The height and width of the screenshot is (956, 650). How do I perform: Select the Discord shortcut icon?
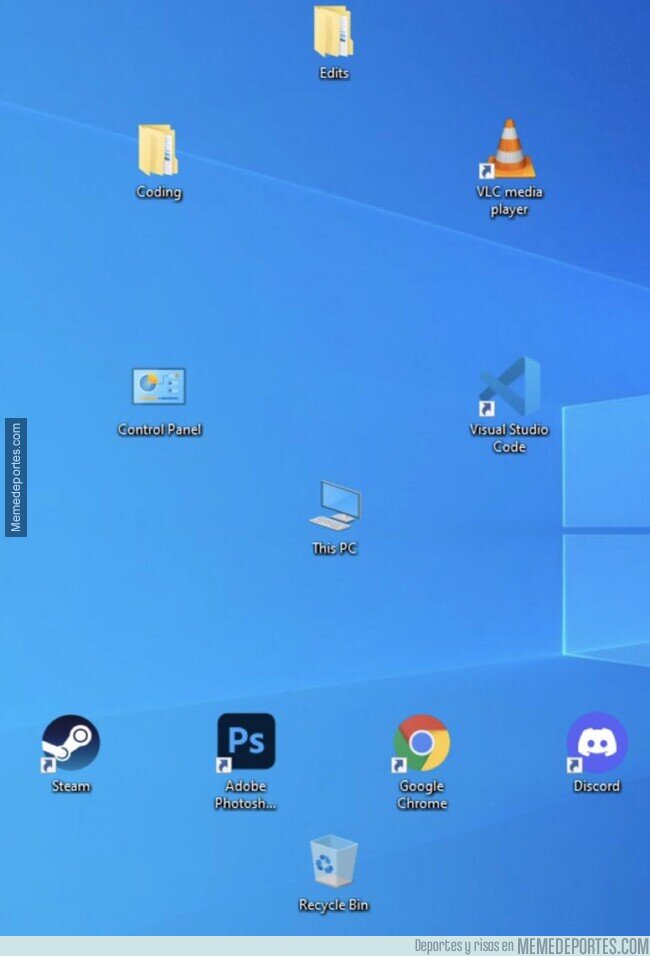click(597, 742)
